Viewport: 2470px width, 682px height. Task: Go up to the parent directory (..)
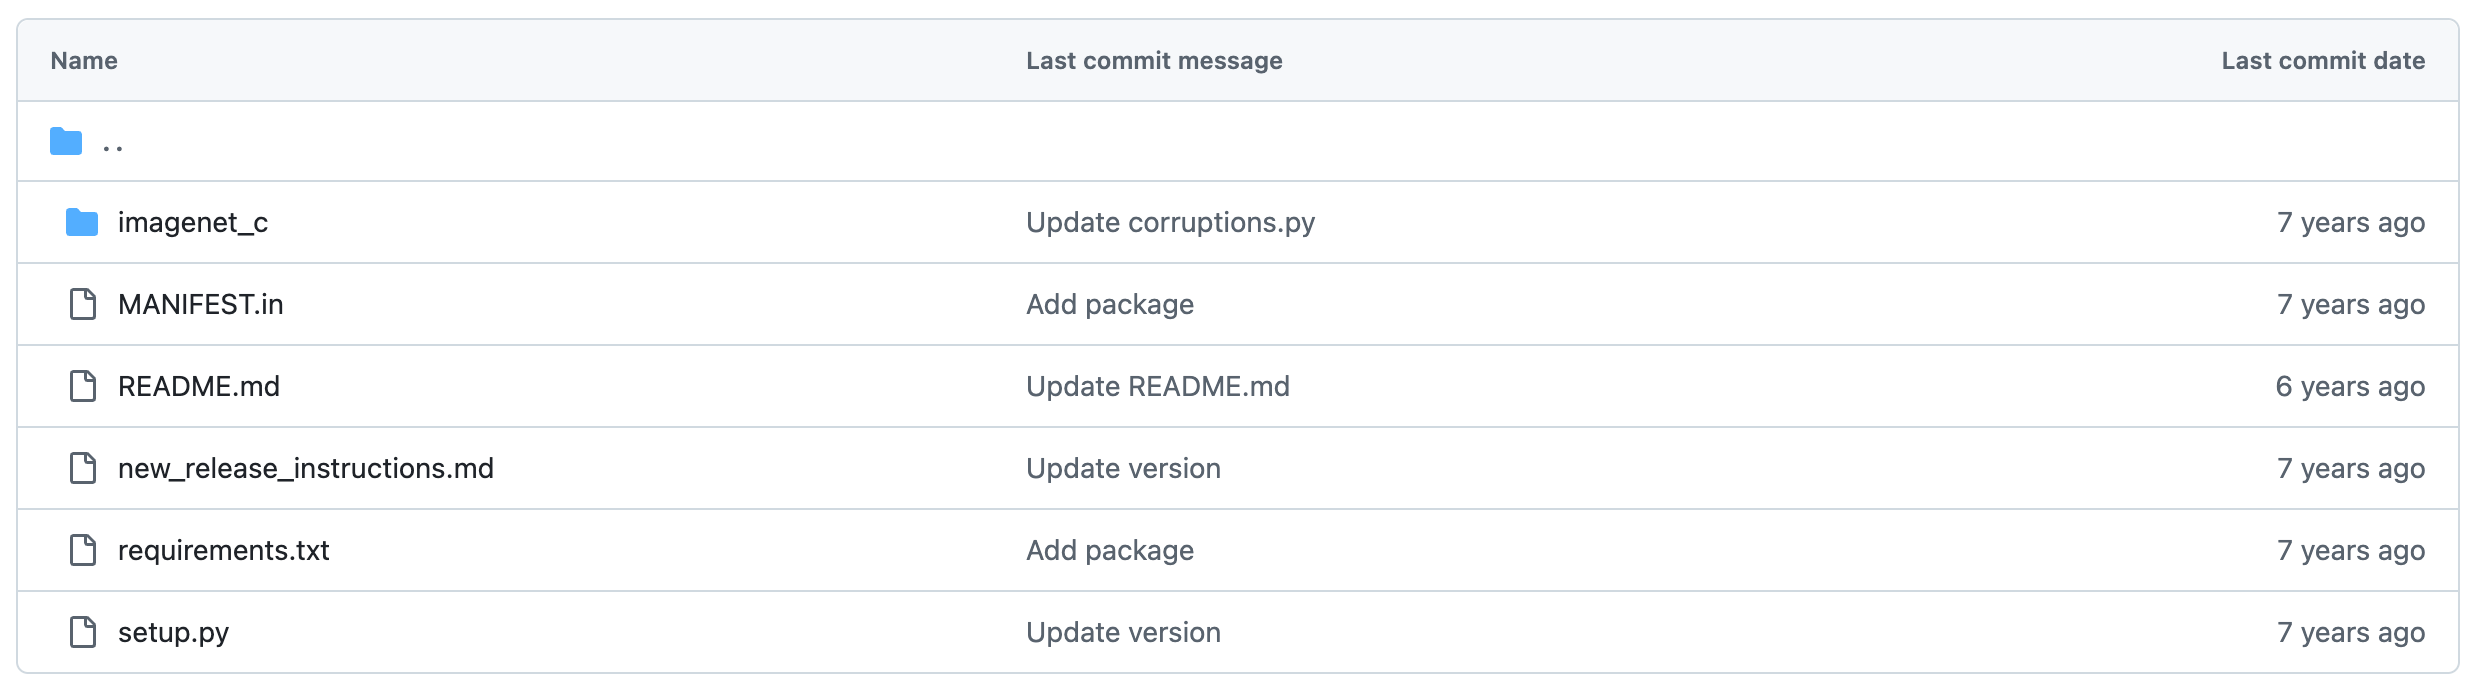point(113,144)
